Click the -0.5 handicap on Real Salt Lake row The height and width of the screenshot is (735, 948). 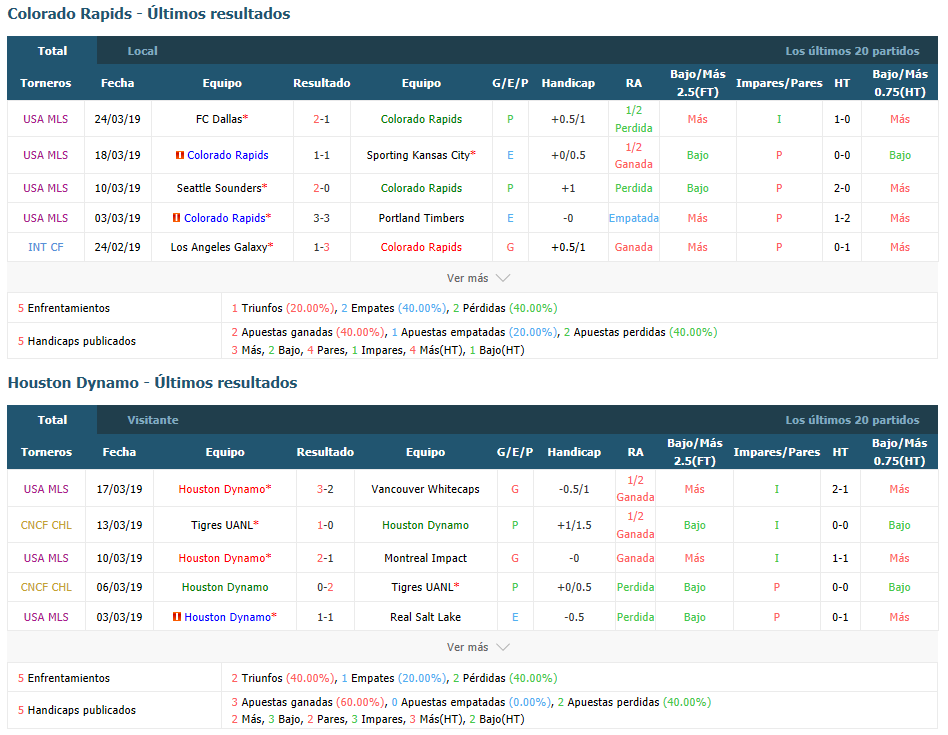point(574,617)
